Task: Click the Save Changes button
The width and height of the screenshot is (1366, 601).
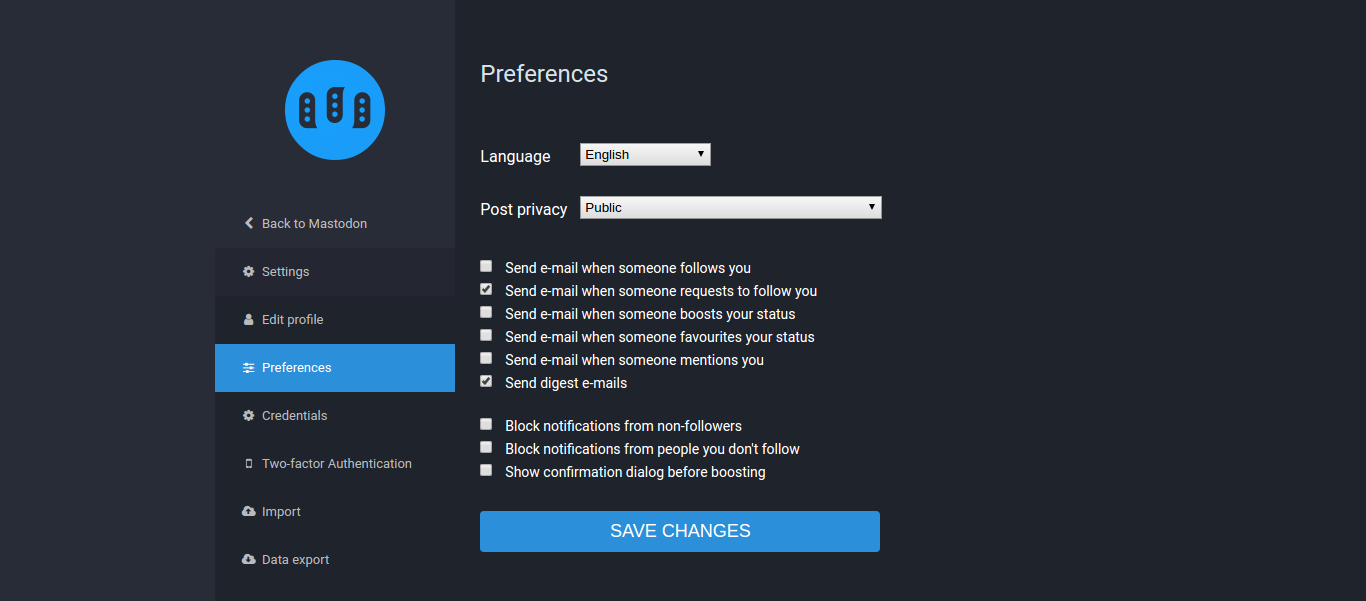Action: click(x=680, y=531)
